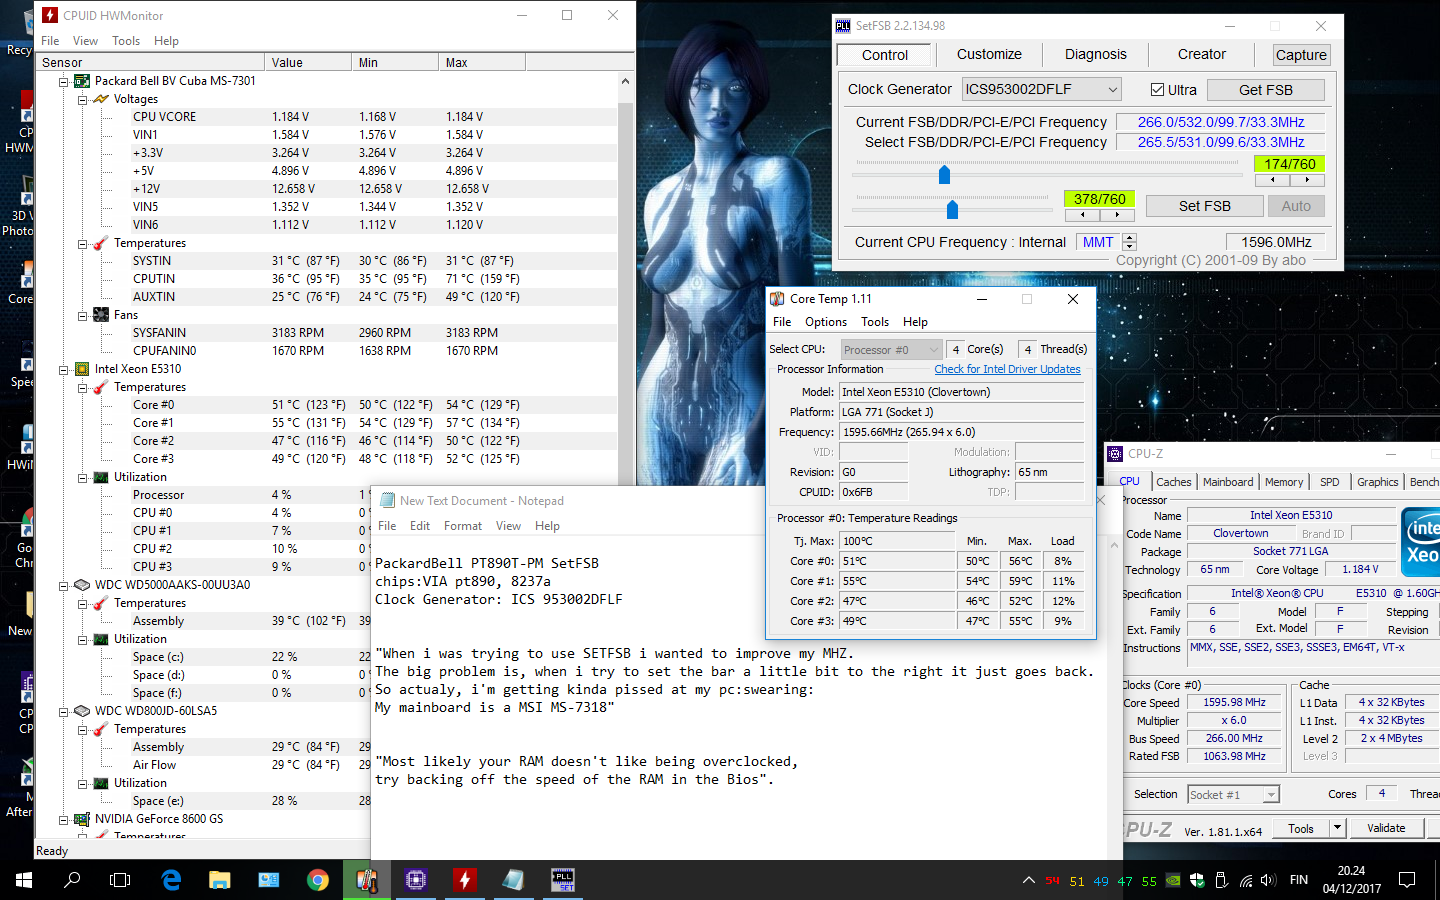Image resolution: width=1440 pixels, height=900 pixels.
Task: Open the Check for Intel Driver Updates link
Action: pos(1007,369)
